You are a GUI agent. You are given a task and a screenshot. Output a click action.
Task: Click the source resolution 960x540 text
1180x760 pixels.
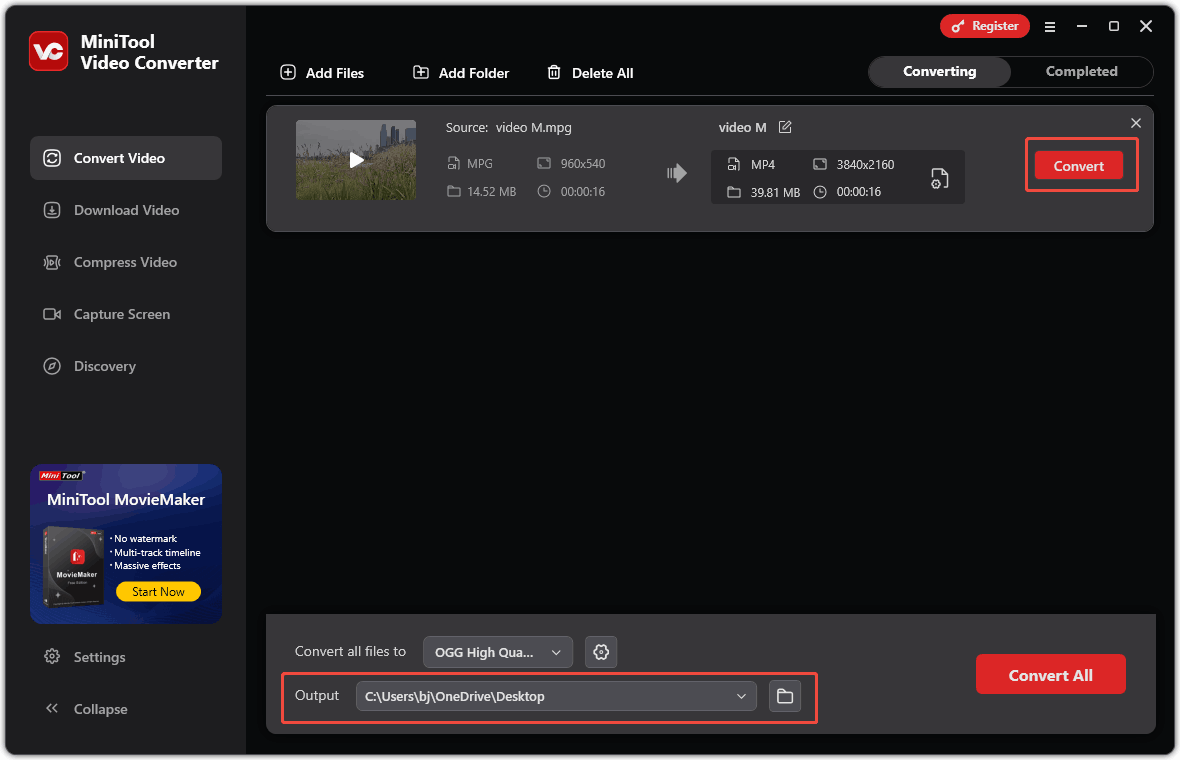click(x=582, y=163)
